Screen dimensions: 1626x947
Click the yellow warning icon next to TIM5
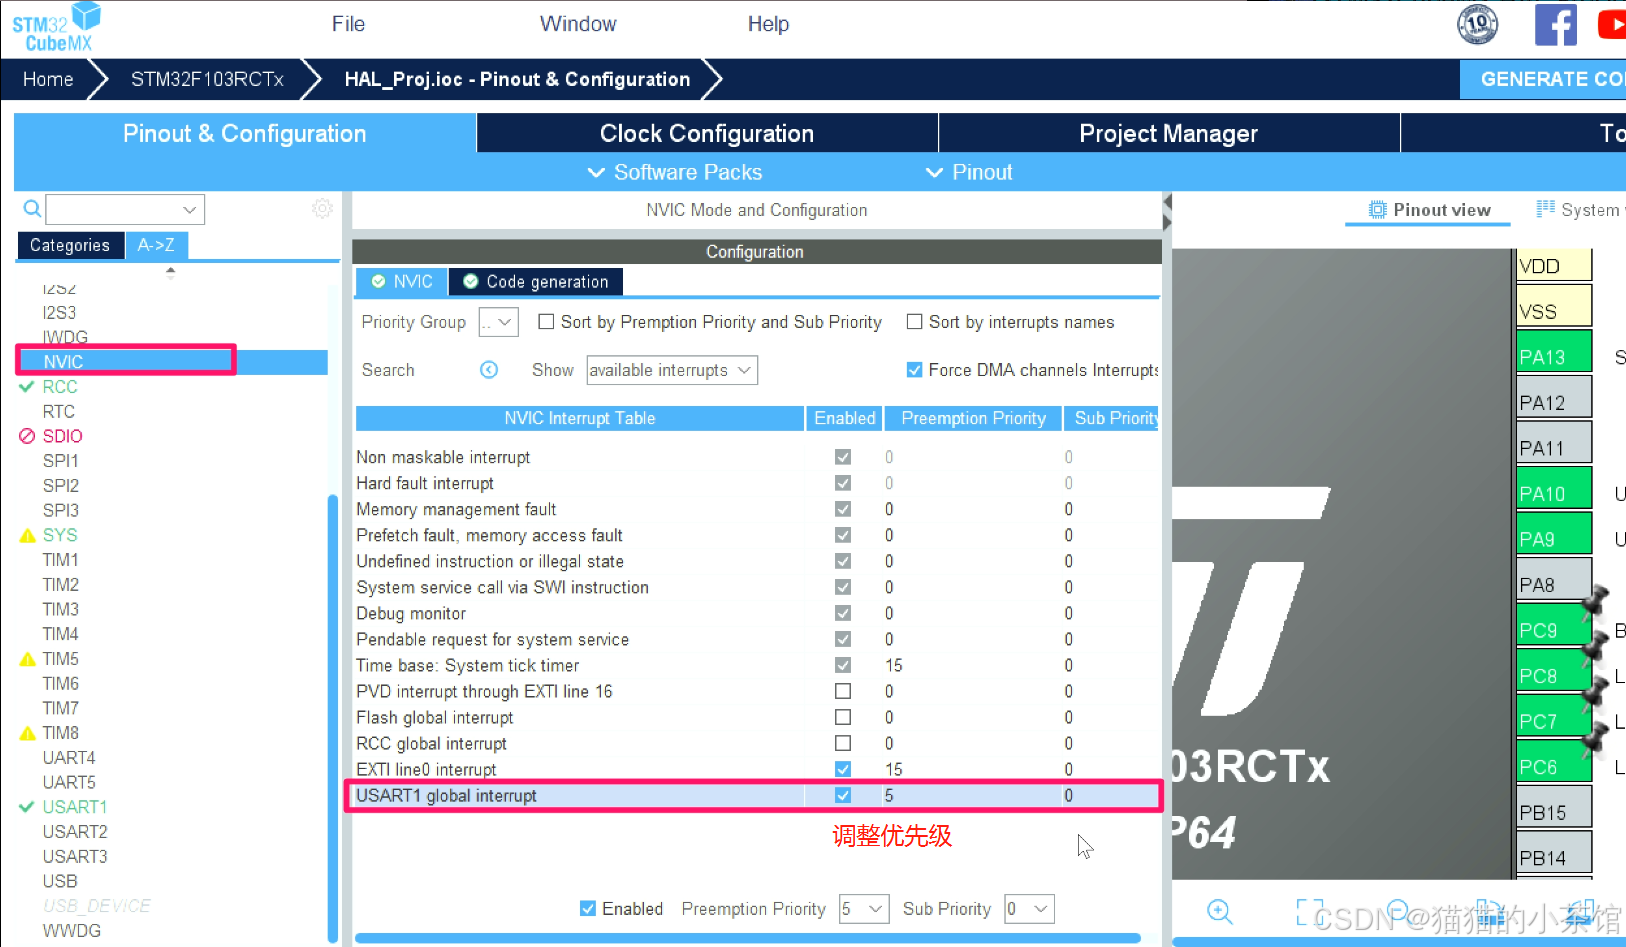pos(27,659)
